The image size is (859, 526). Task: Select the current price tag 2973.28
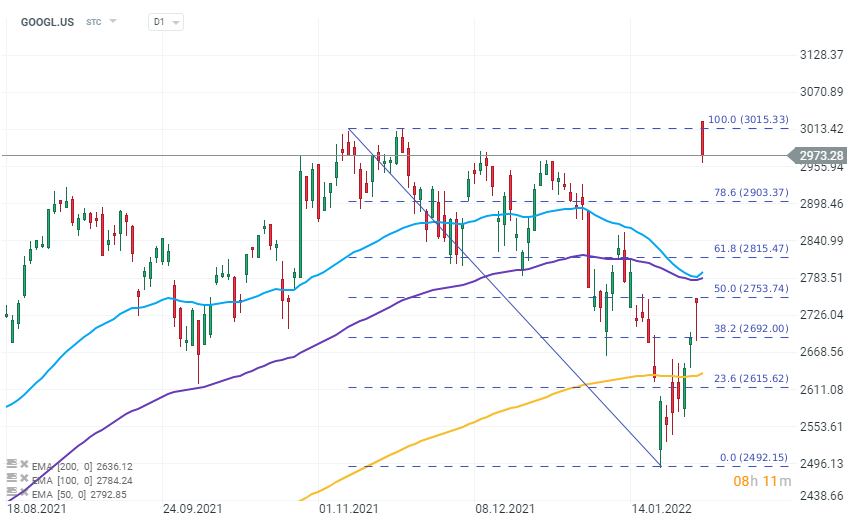pyautogui.click(x=822, y=155)
